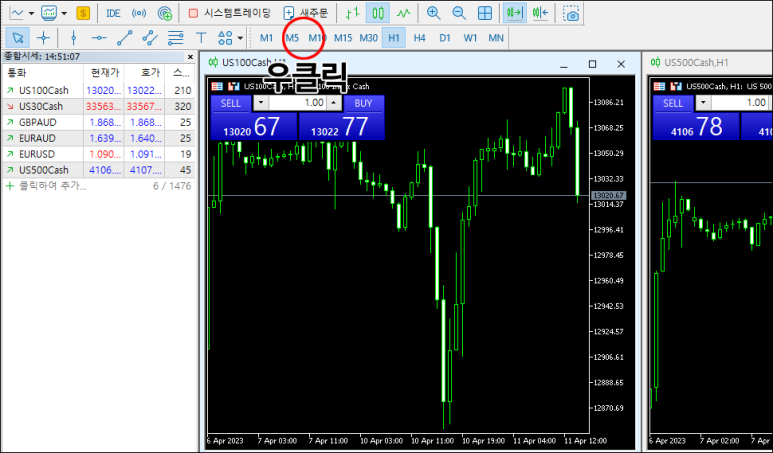Expand the new chart dropdown arrow

(x=32, y=13)
